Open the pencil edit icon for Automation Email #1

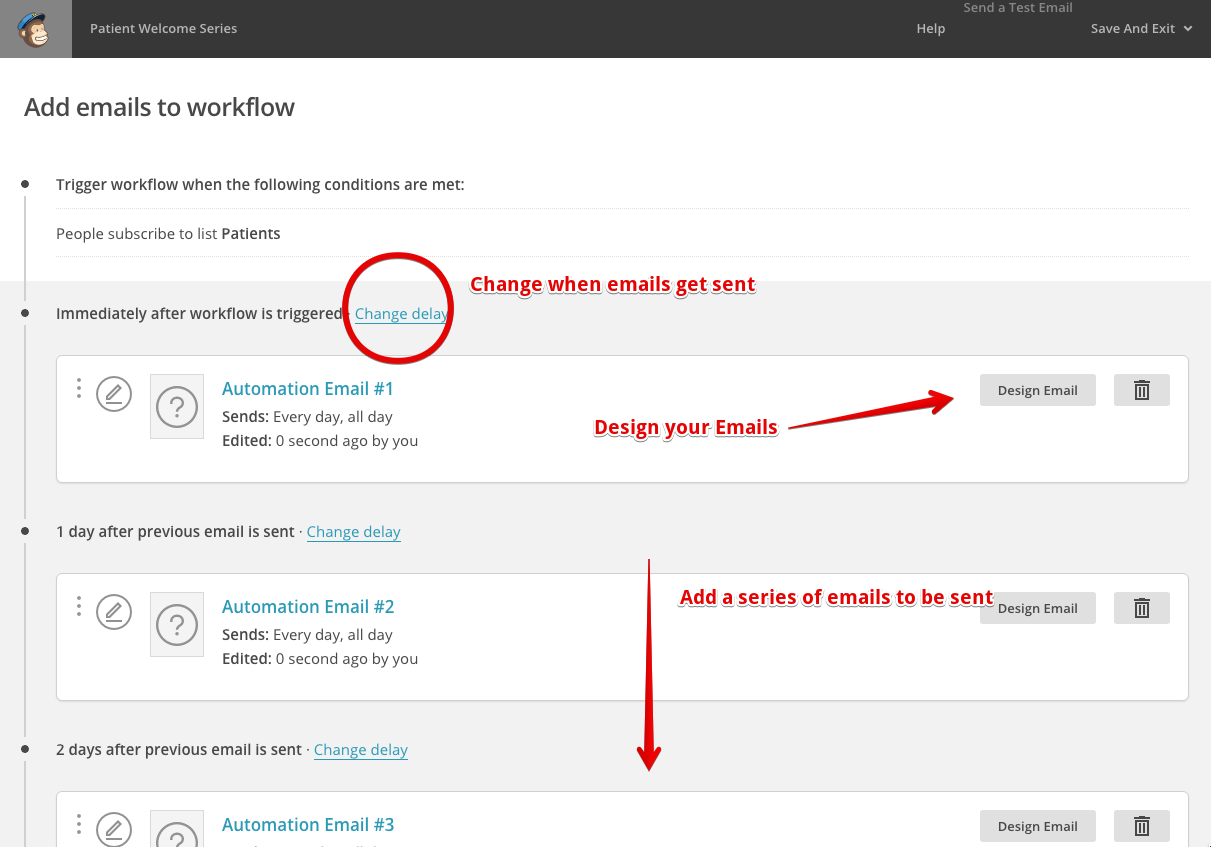point(113,393)
